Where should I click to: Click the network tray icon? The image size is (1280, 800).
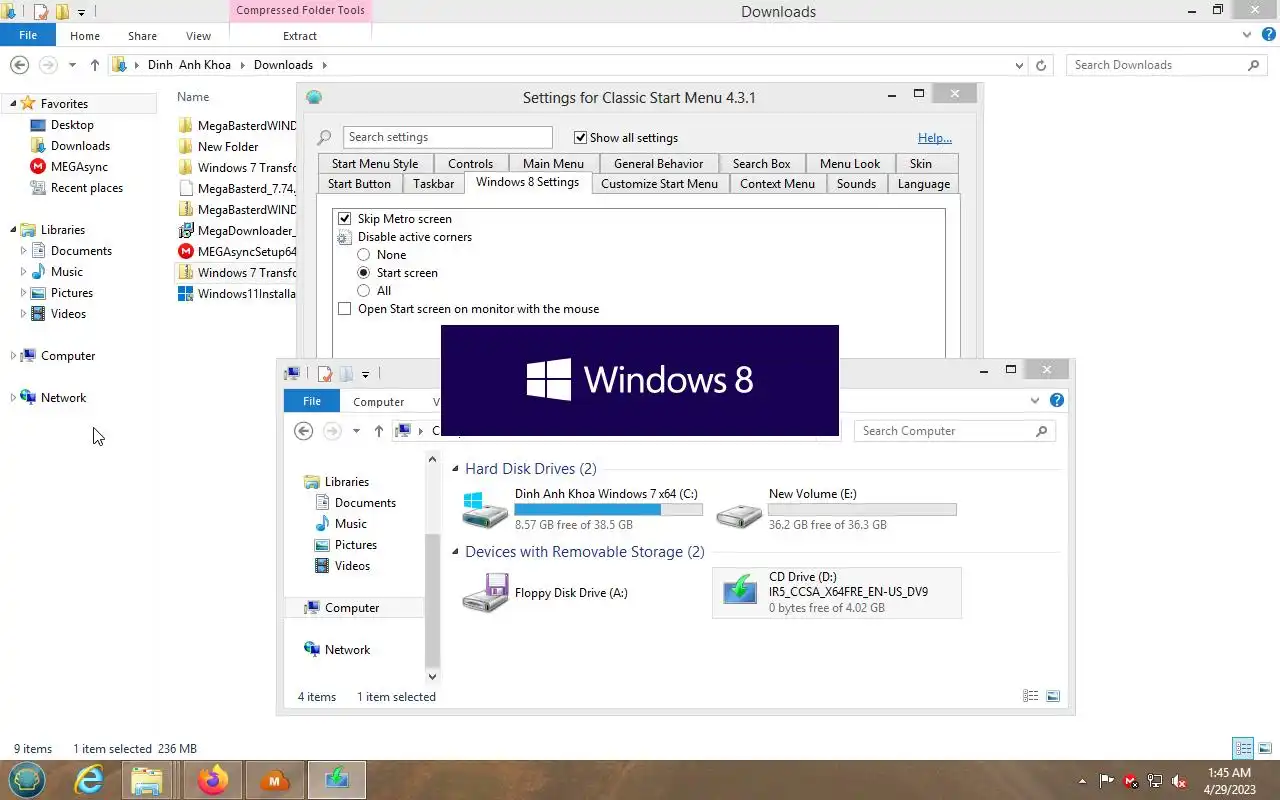coord(1155,781)
